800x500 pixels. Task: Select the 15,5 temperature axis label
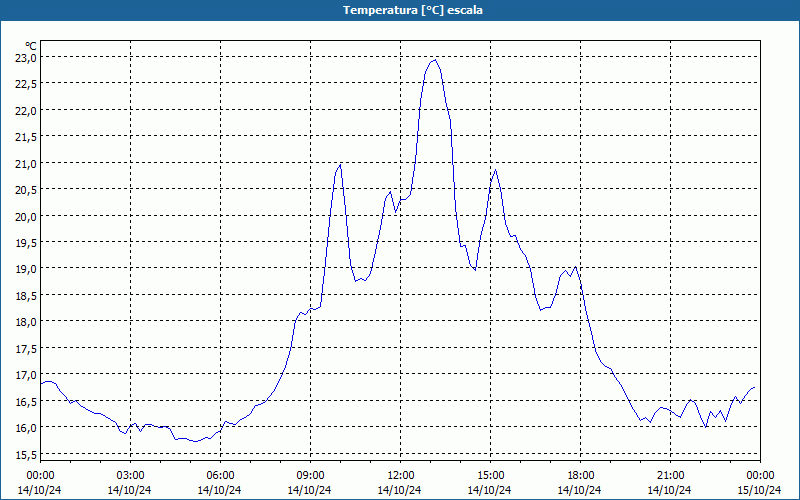[26, 454]
